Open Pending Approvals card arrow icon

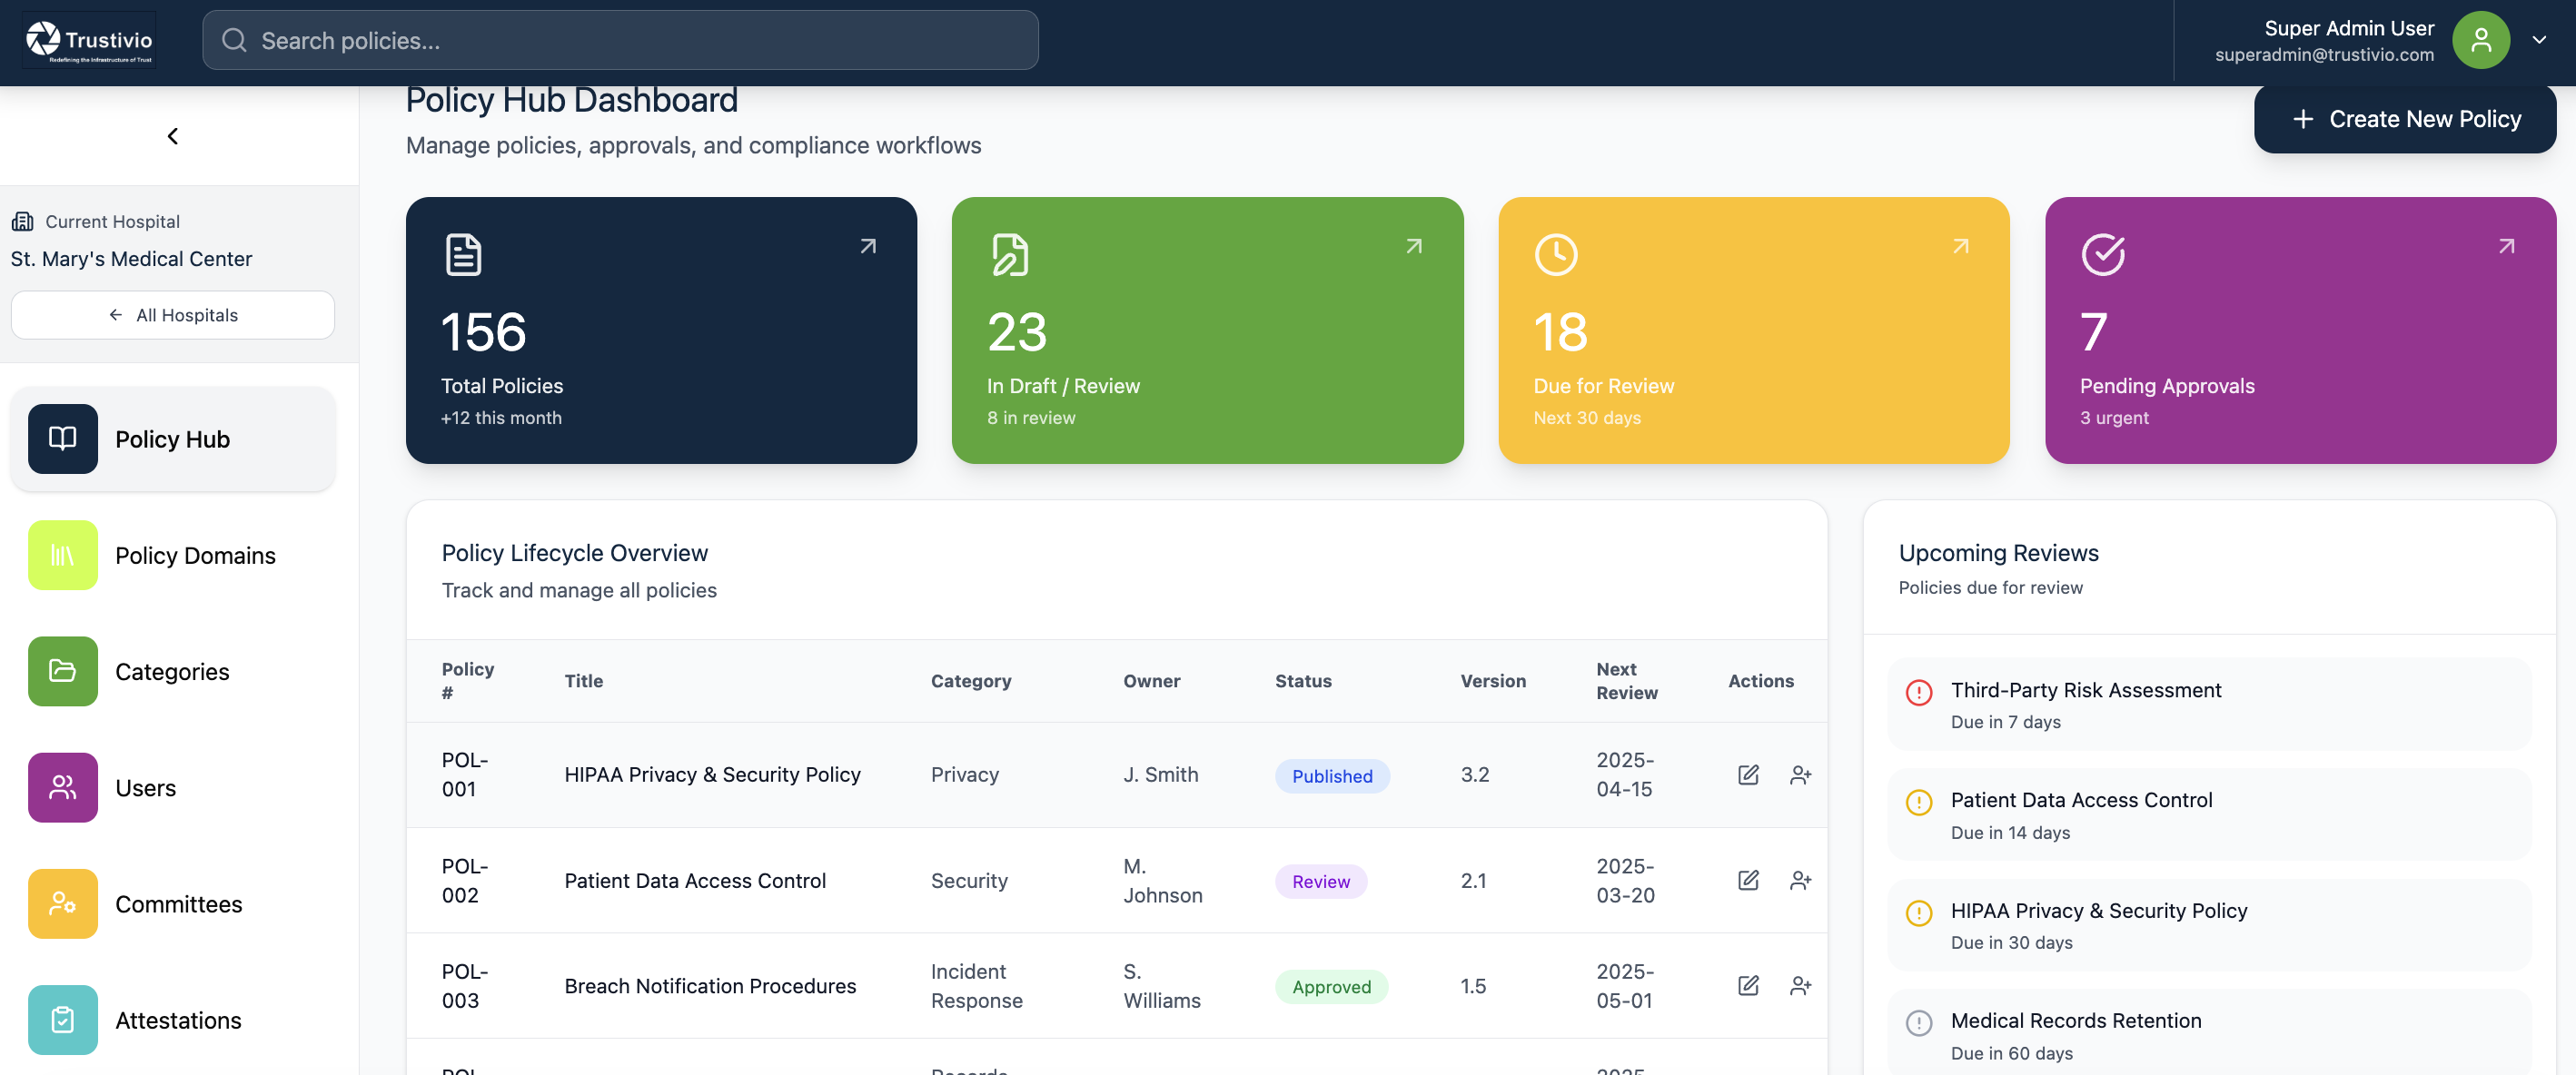point(2506,246)
